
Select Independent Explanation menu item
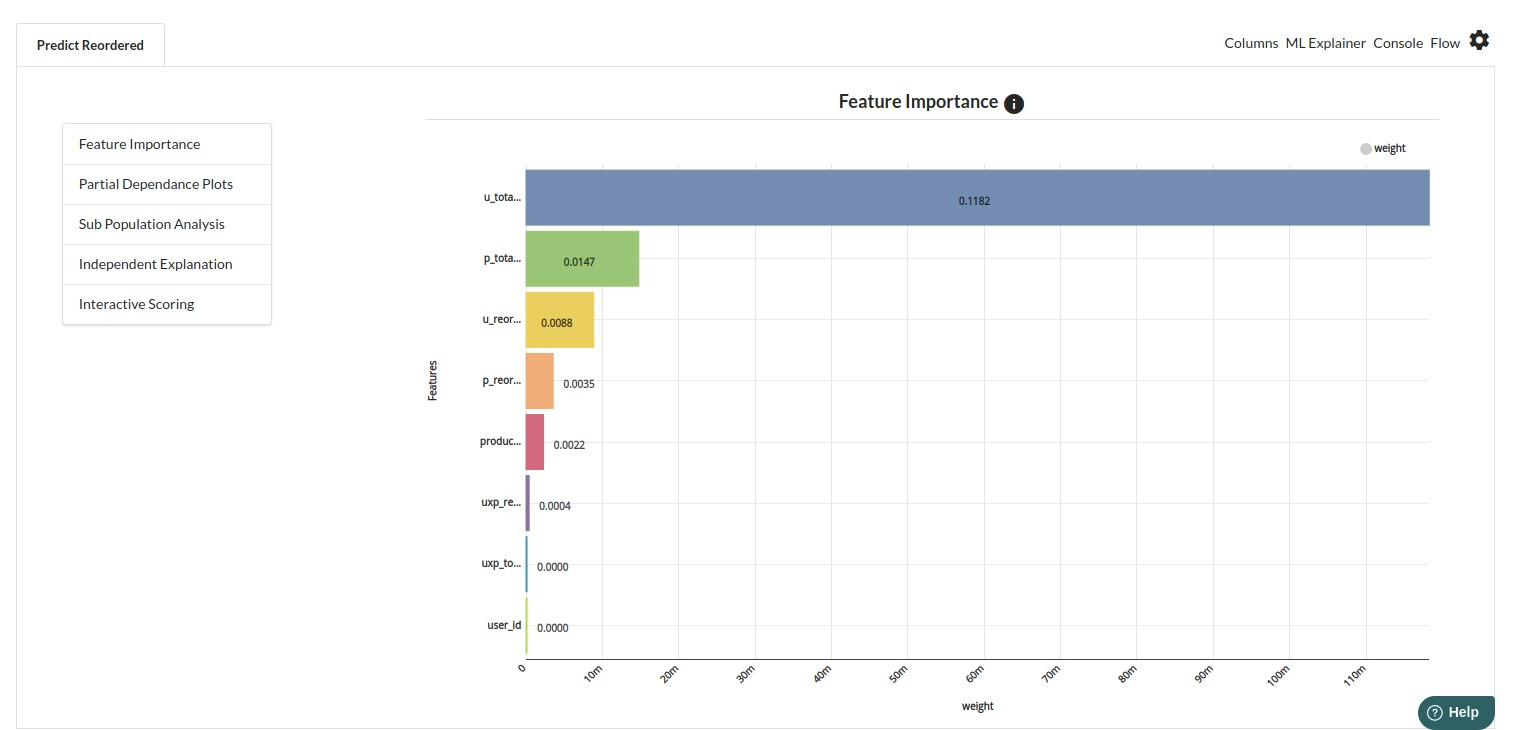click(x=167, y=264)
